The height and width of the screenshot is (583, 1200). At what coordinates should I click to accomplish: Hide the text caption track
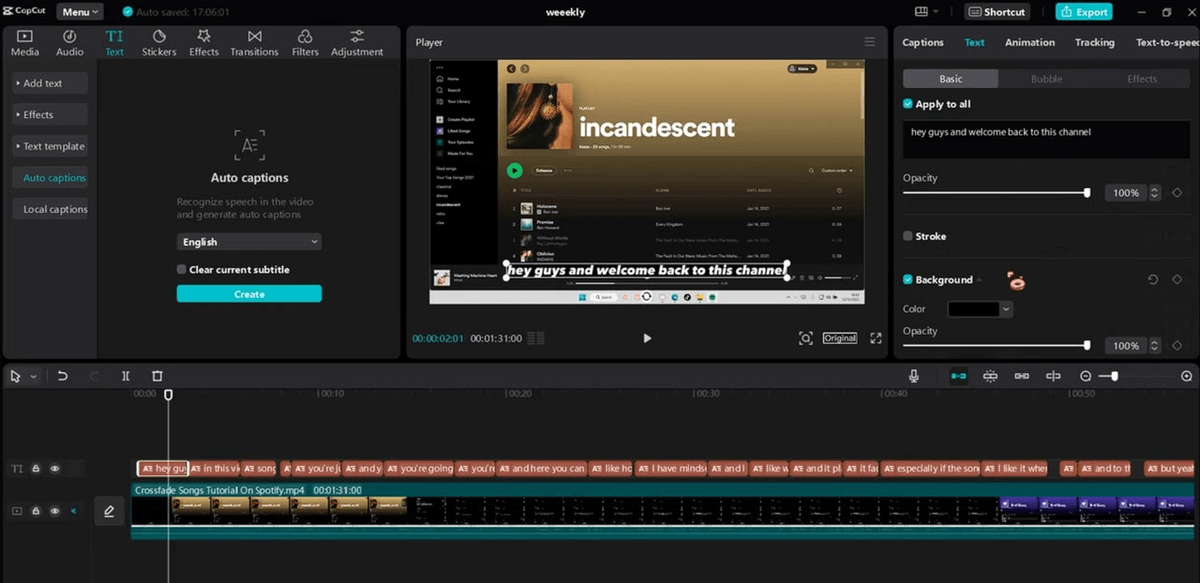pyautogui.click(x=55, y=468)
